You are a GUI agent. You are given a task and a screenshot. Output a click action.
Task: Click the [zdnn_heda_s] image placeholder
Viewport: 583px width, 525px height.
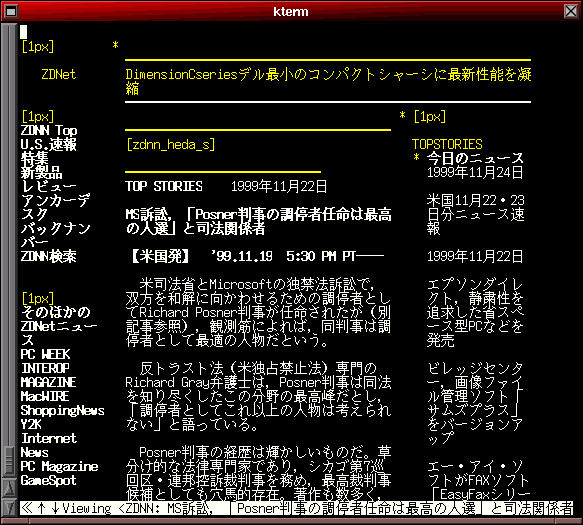tap(171, 145)
